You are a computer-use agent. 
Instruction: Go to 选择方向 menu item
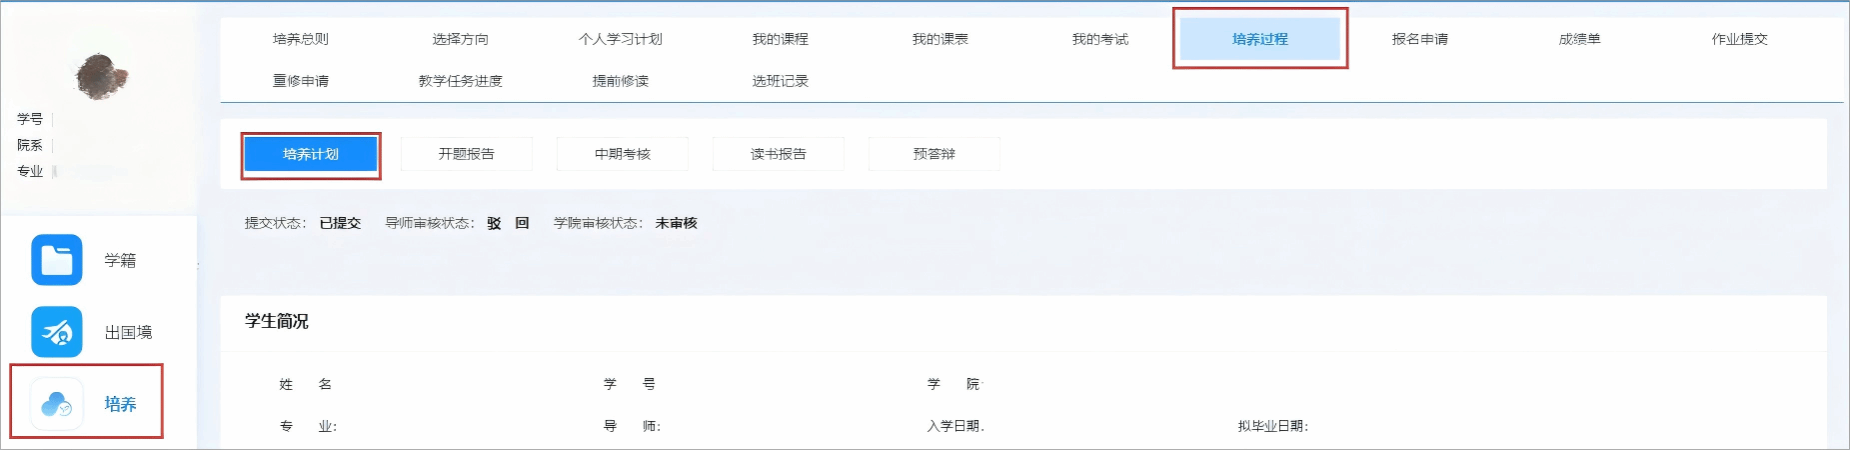coord(460,39)
